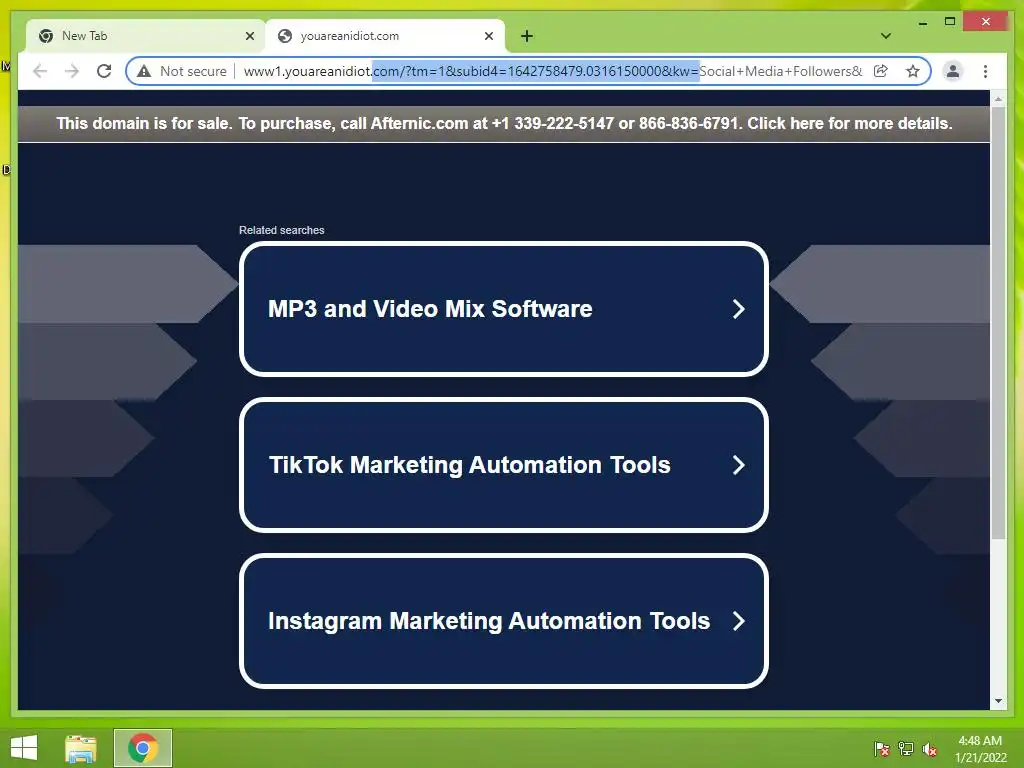This screenshot has width=1024, height=768.
Task: Close the New Tab tab
Action: pyautogui.click(x=249, y=36)
